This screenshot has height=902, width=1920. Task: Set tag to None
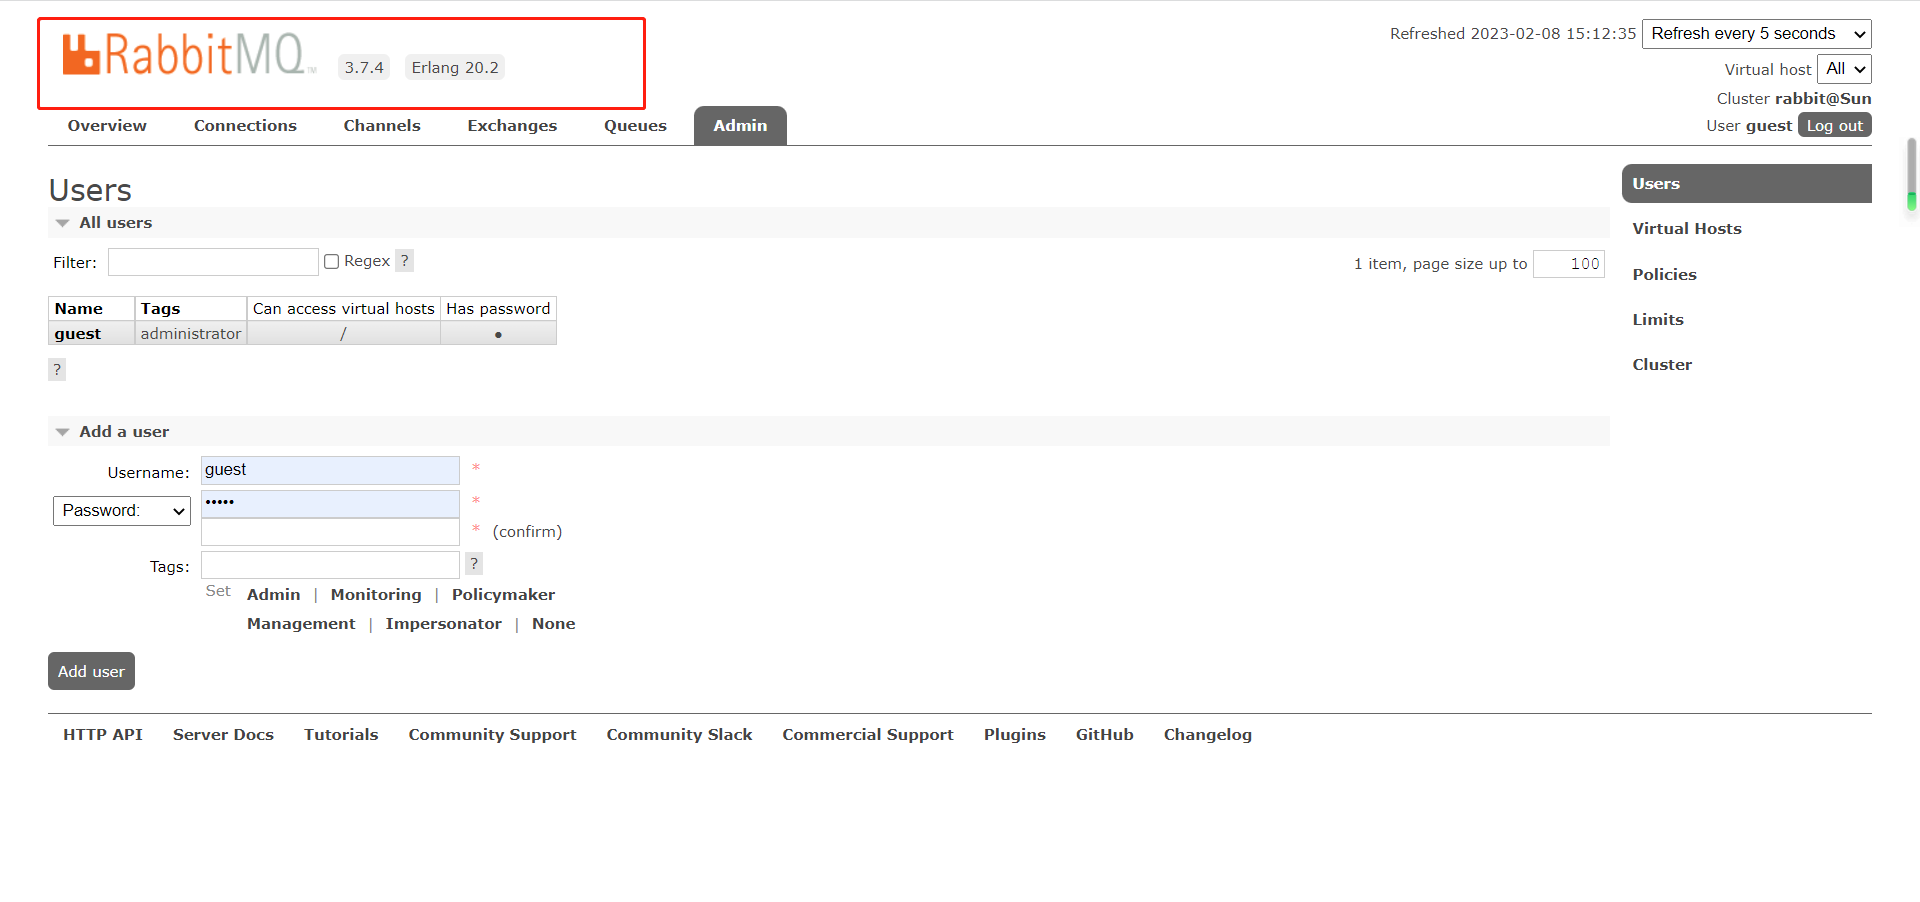pyautogui.click(x=553, y=624)
